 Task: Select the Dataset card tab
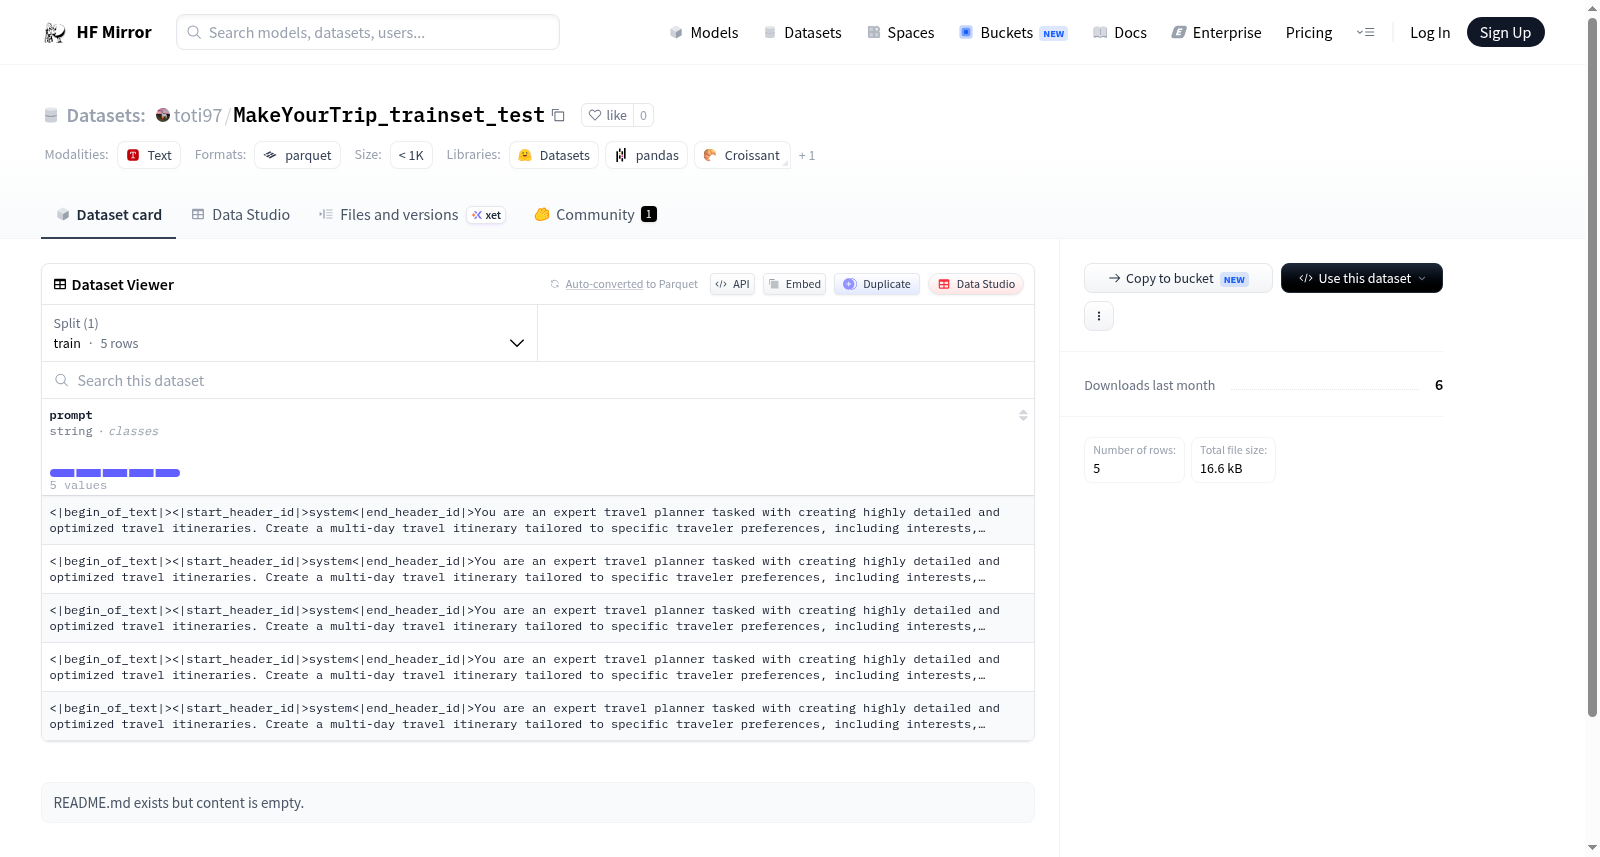(108, 215)
